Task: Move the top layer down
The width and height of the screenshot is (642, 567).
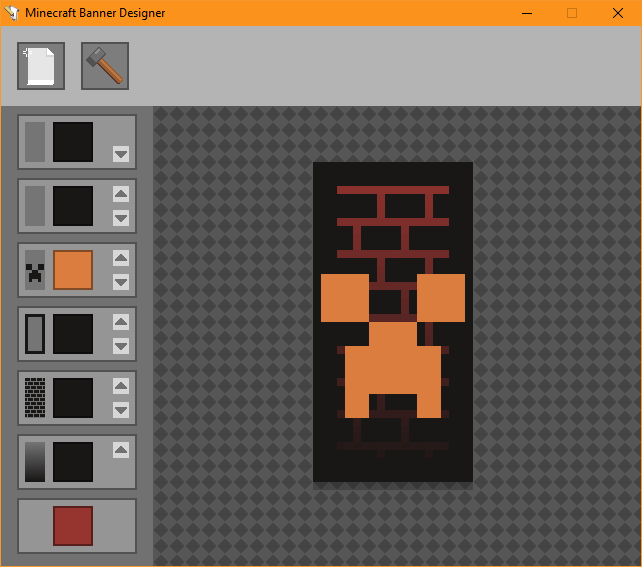Action: (x=121, y=154)
